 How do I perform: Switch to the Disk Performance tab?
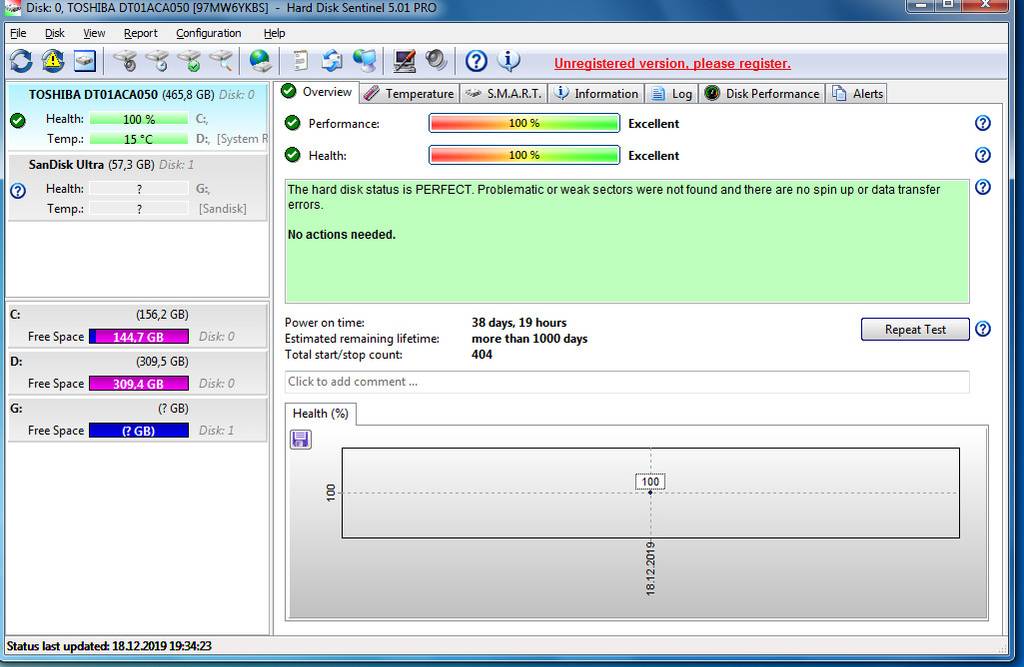(762, 93)
